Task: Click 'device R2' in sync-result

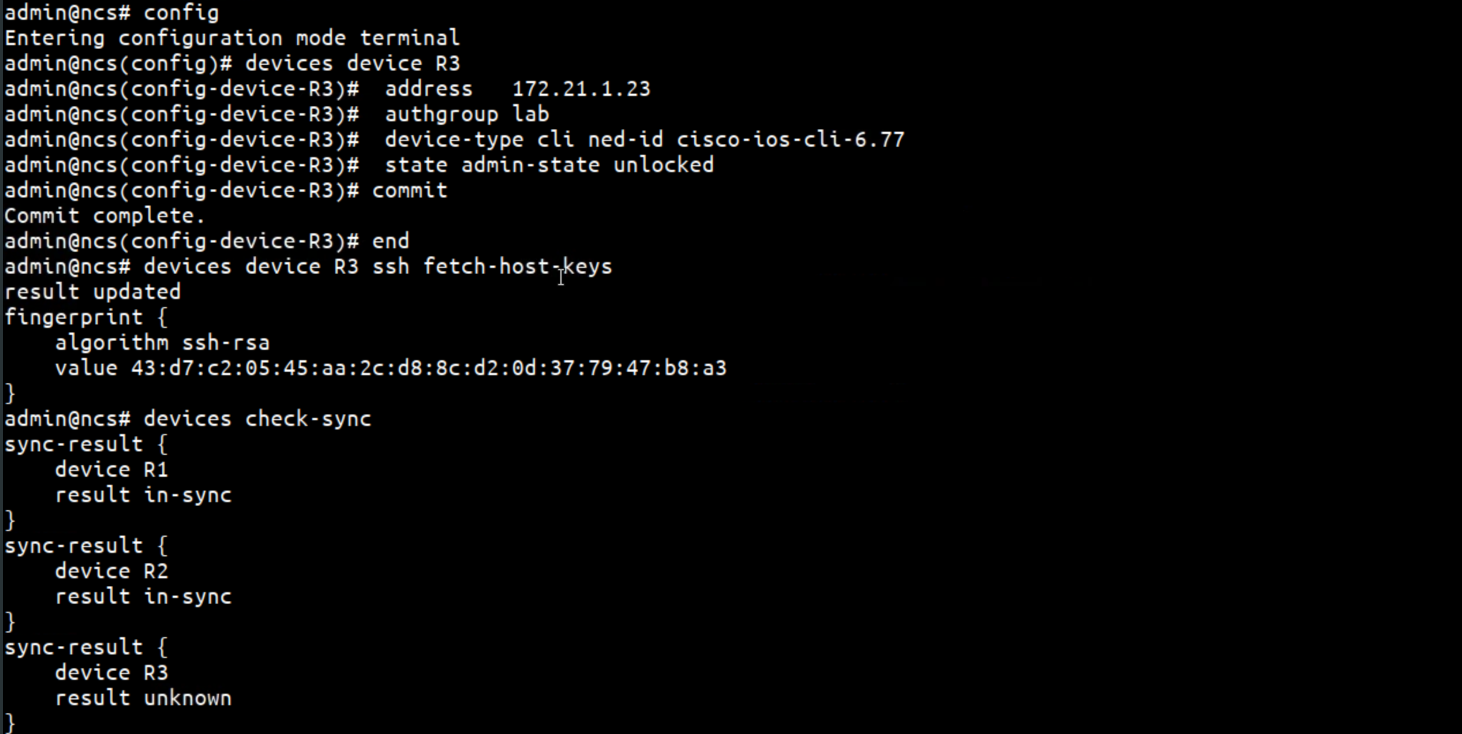Action: pos(112,571)
